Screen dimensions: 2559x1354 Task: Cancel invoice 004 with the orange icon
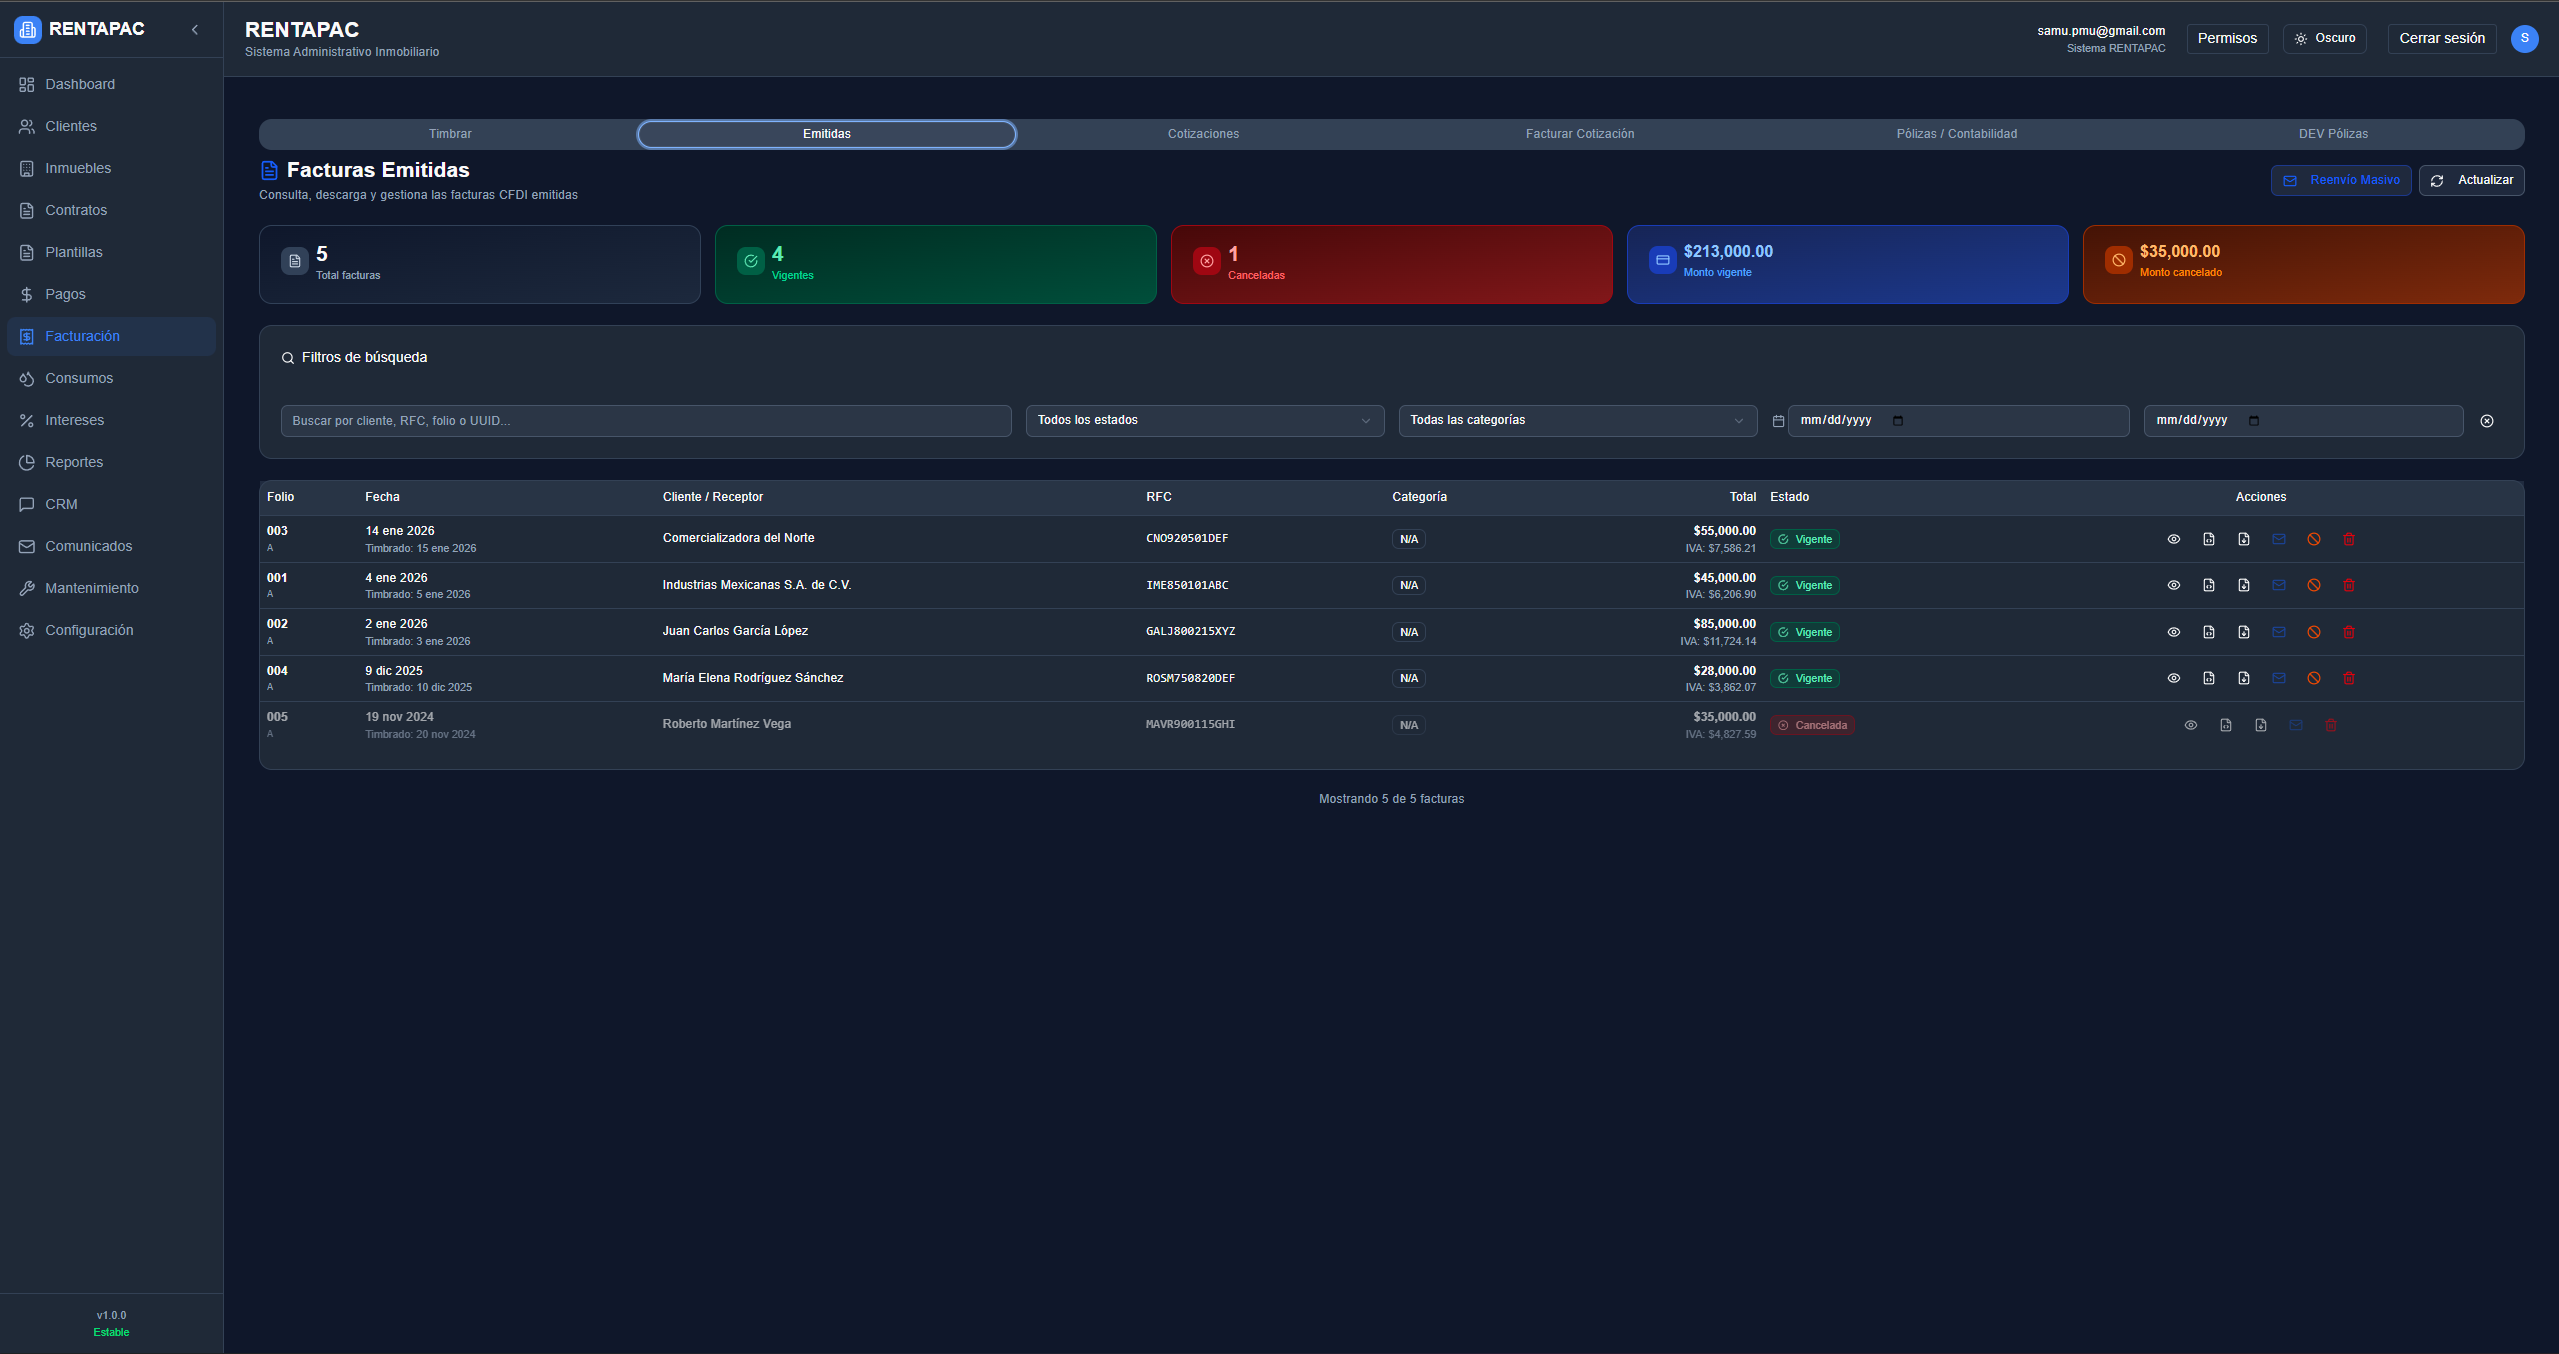tap(2313, 678)
